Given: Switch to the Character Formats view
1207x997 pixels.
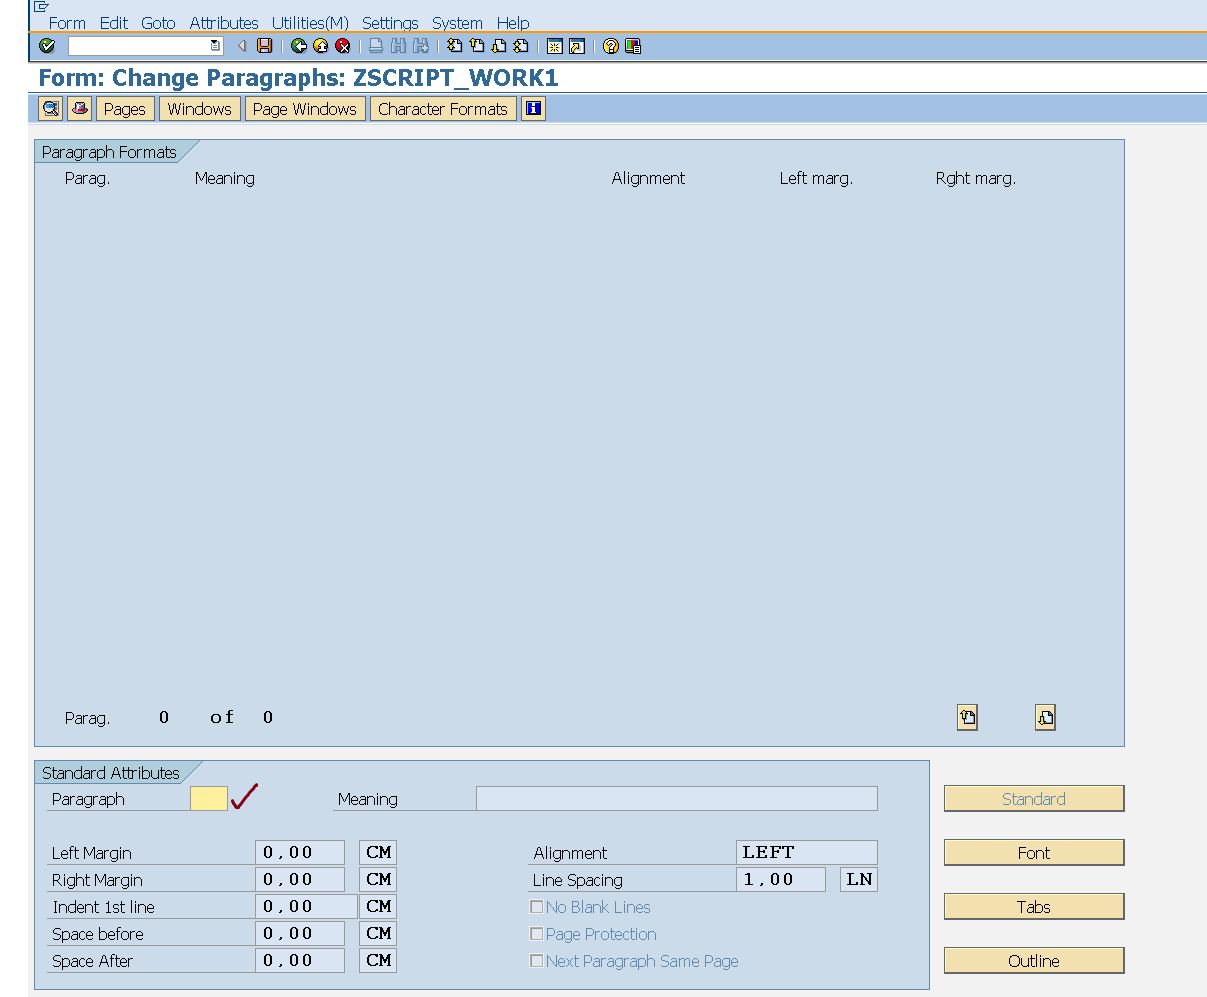Looking at the screenshot, I should (x=443, y=108).
